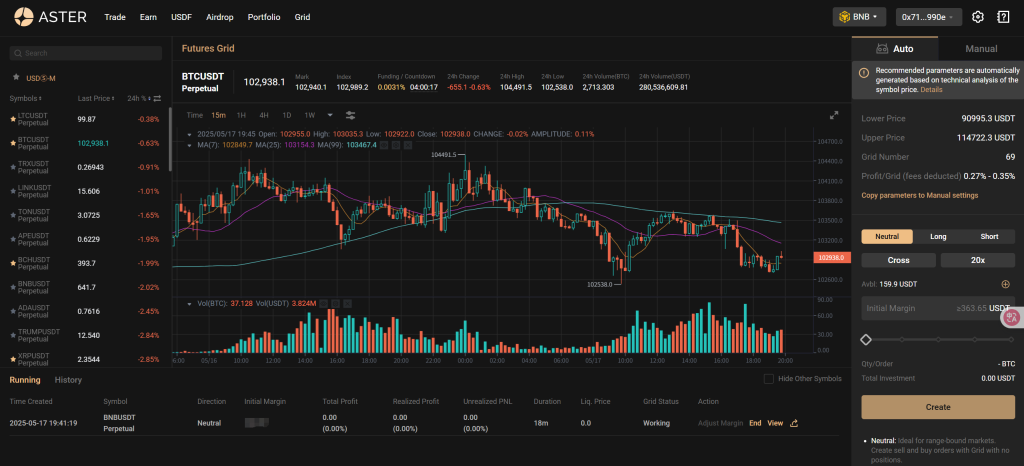Open the Earn menu
This screenshot has height=466, width=1024.
(148, 17)
